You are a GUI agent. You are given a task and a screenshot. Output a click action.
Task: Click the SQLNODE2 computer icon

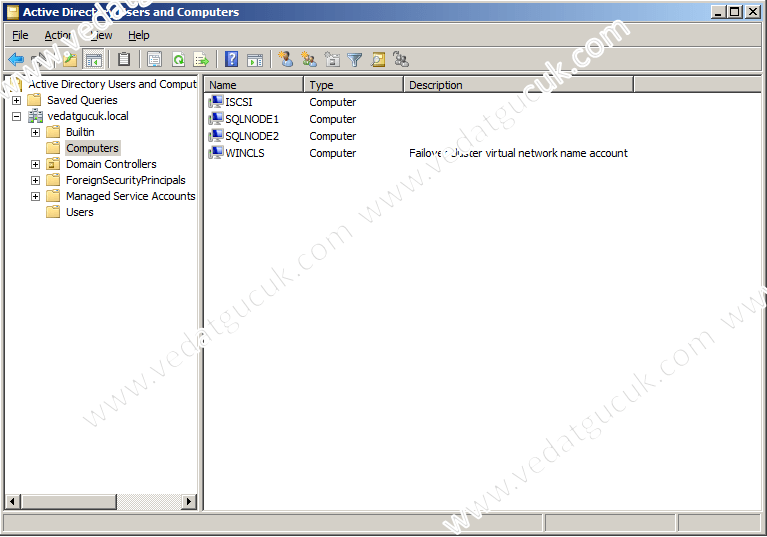click(x=216, y=136)
